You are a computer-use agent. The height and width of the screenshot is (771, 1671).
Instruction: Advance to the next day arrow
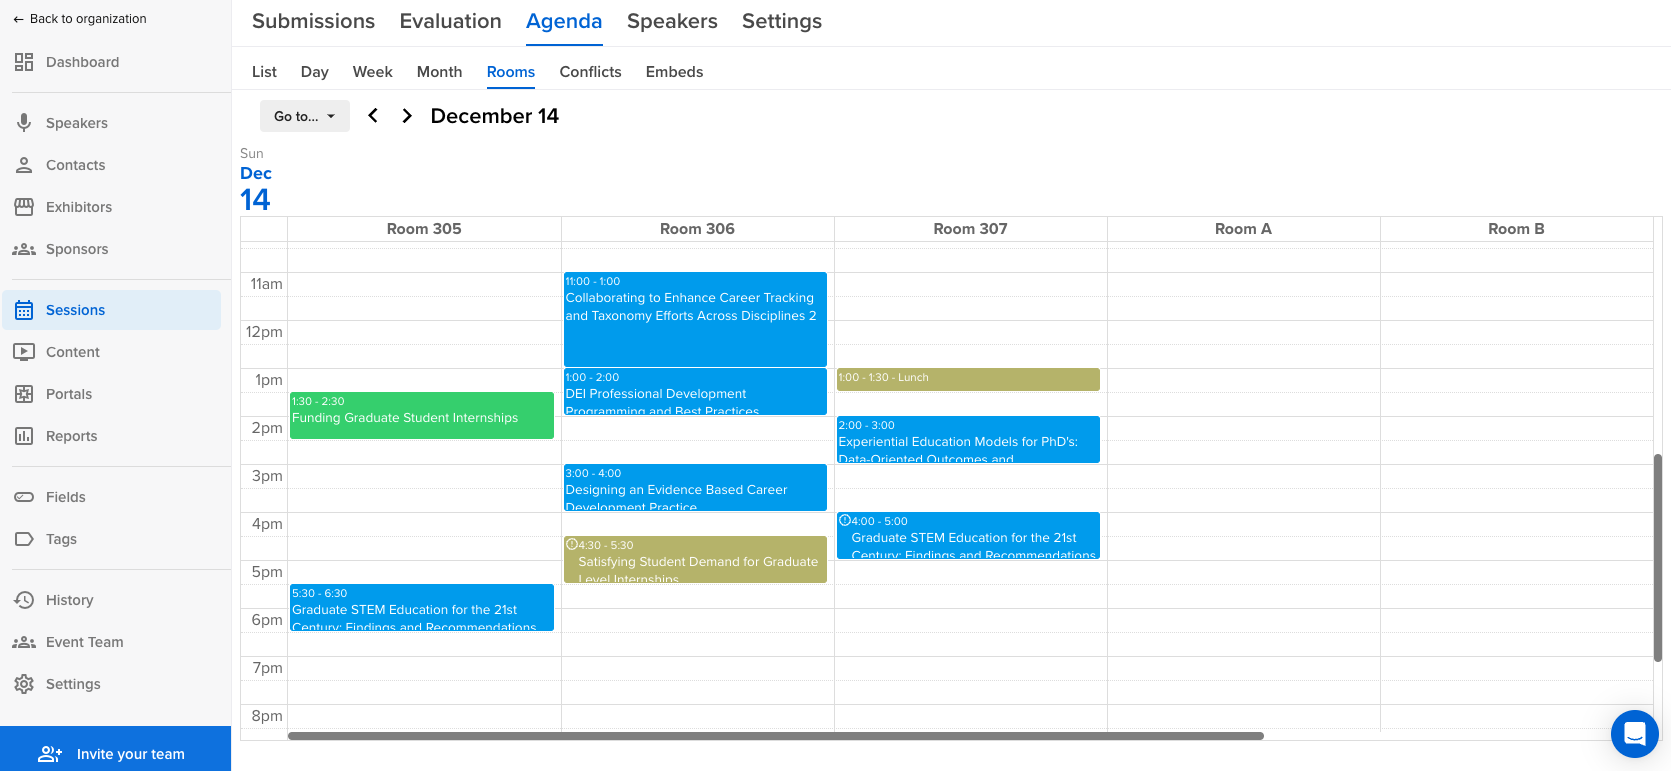(407, 116)
